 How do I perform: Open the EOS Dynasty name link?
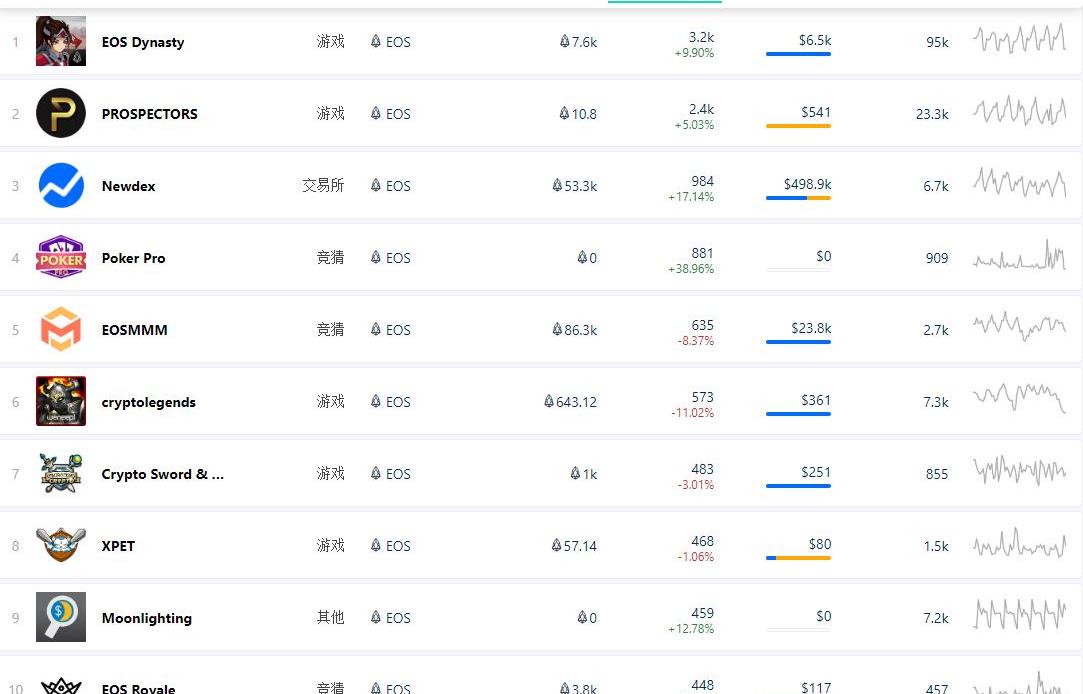point(143,42)
